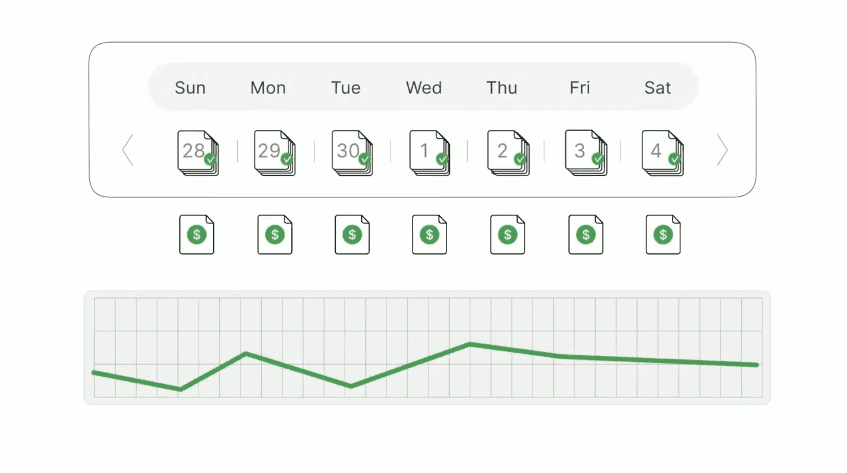847x473 pixels.
Task: Go to previous week with left chevron
Action: tap(127, 151)
